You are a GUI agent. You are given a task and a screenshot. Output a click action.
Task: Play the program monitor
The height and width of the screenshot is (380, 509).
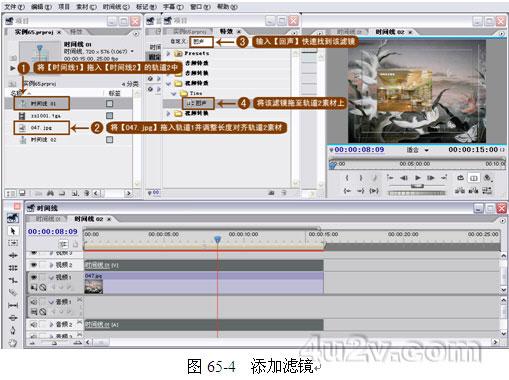(x=418, y=178)
